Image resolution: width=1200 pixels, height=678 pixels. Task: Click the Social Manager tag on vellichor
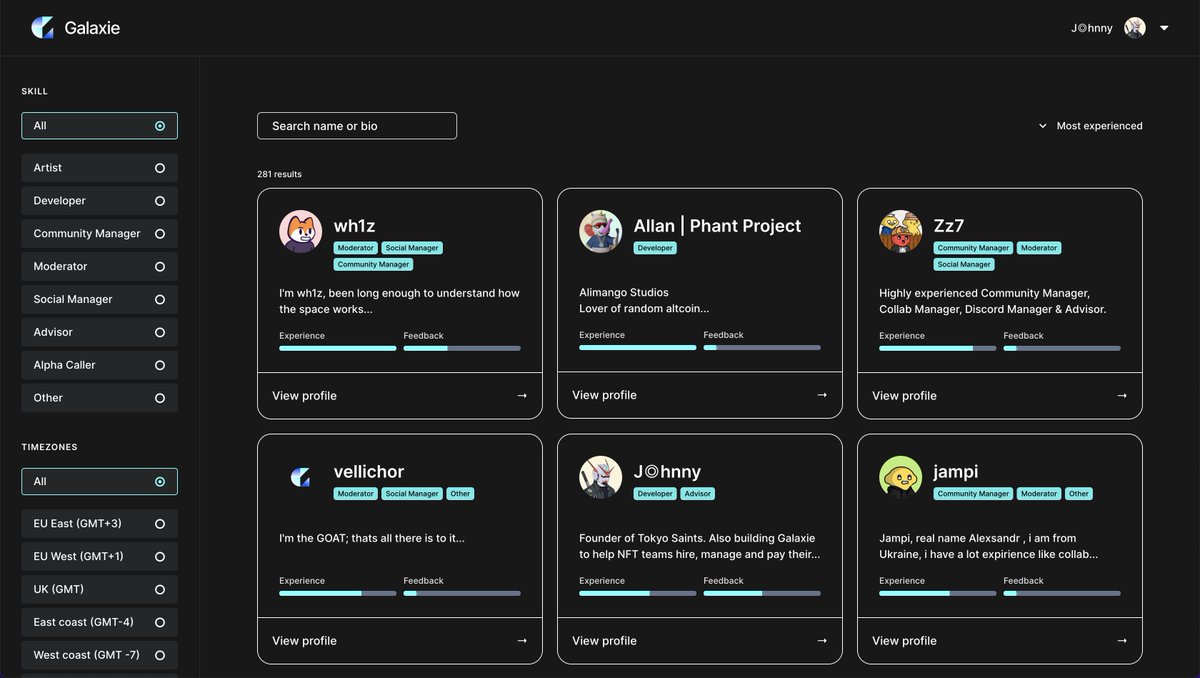[412, 494]
